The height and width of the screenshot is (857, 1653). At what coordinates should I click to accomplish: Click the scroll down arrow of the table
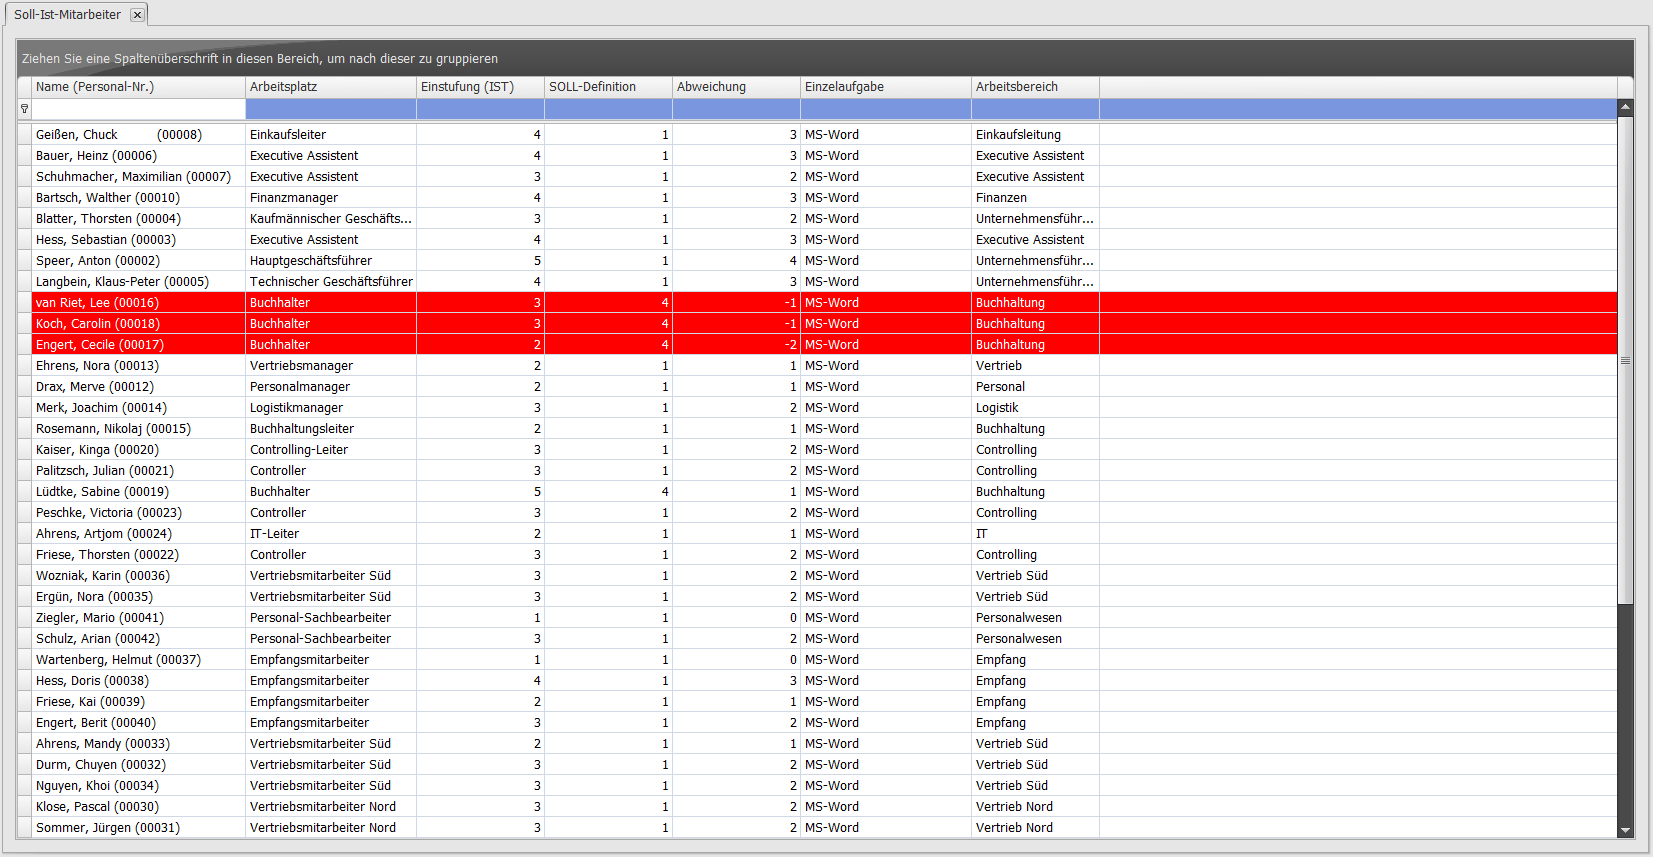coord(1625,830)
